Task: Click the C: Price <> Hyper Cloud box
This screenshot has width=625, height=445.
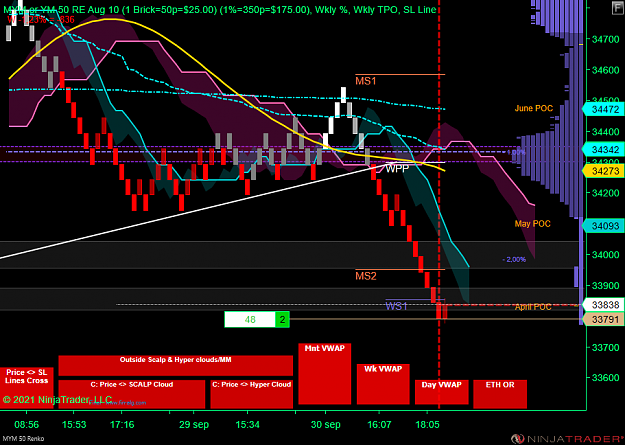Action: click(x=252, y=394)
